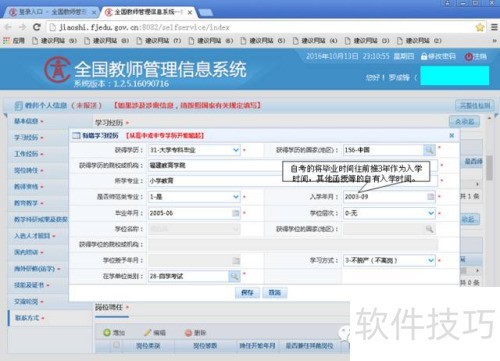Go forward in browser history

22,27
